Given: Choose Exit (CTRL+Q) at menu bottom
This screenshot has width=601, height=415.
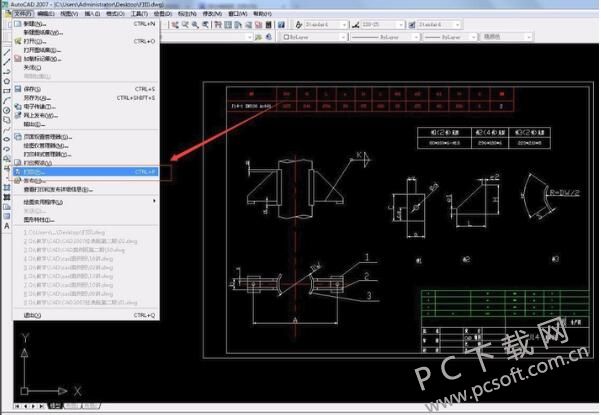Looking at the screenshot, I should [86, 315].
